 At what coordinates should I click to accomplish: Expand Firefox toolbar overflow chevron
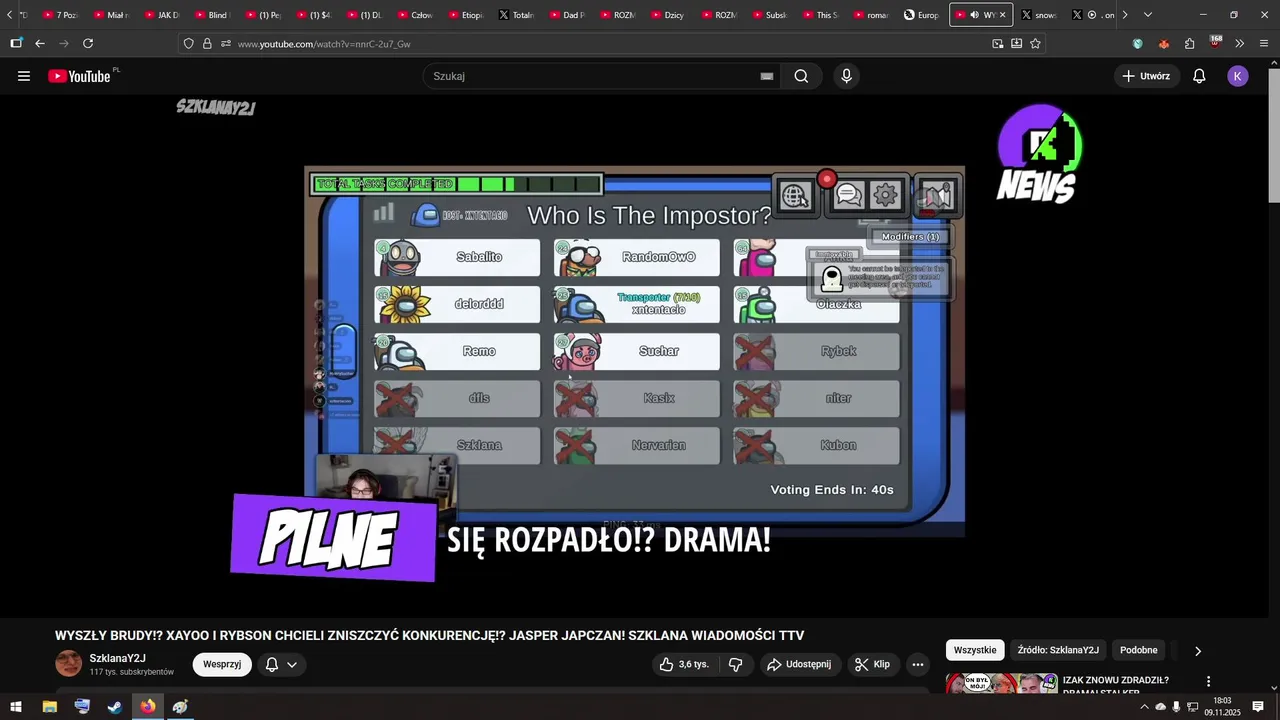coord(1240,43)
